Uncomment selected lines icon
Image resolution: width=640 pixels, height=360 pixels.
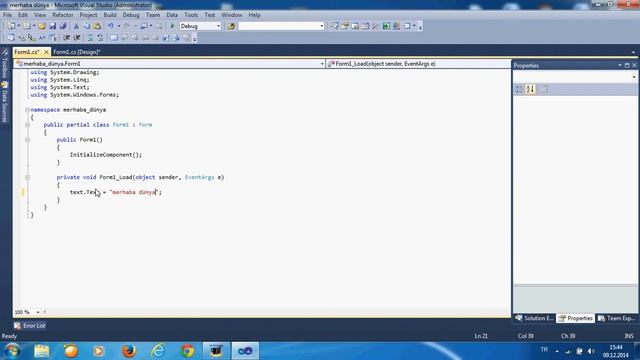click(x=100, y=38)
